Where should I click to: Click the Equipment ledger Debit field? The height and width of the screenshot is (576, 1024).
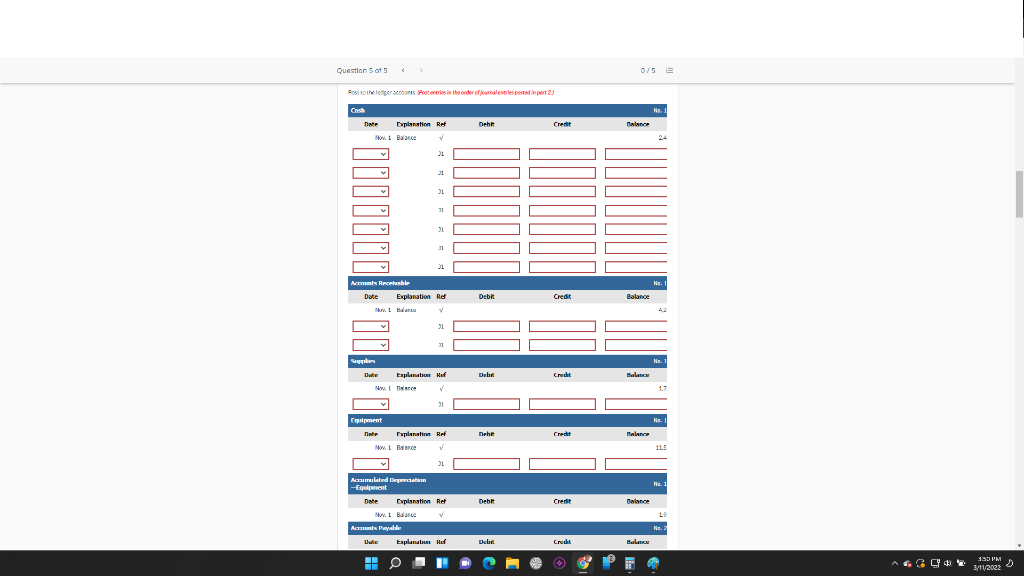coord(487,464)
